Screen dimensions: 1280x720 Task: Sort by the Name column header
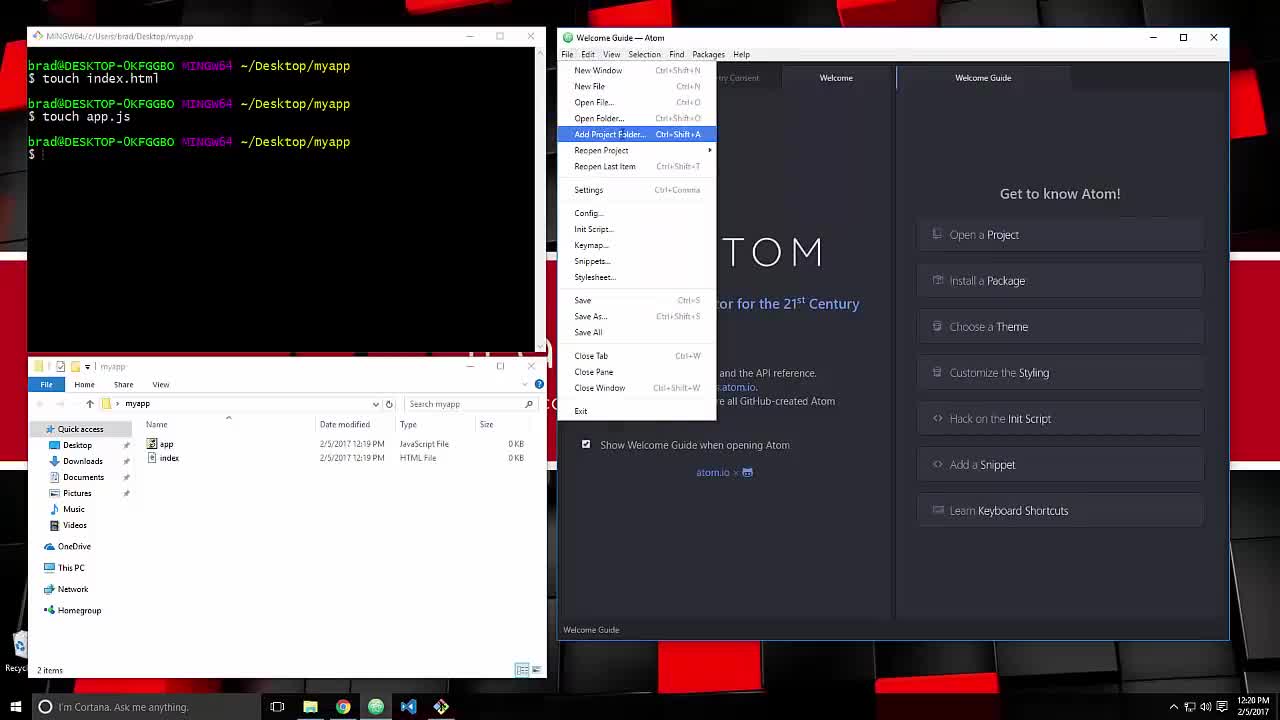coord(157,424)
